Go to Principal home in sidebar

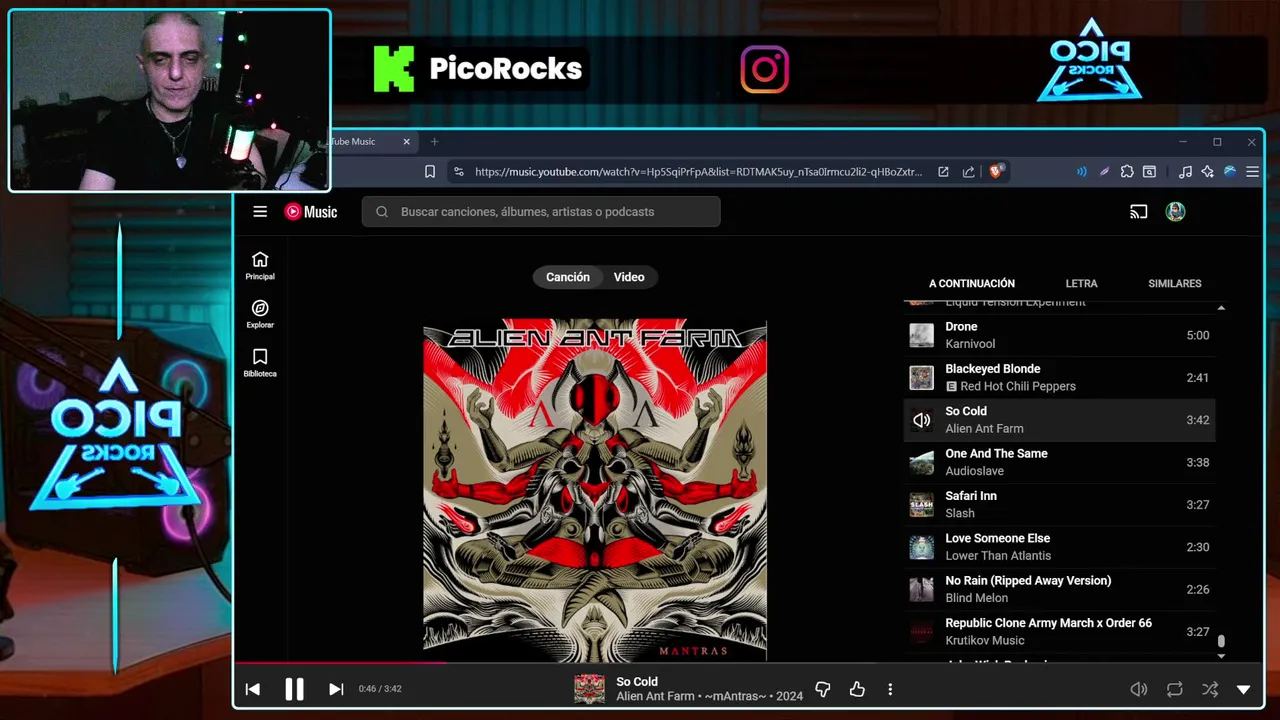point(260,266)
